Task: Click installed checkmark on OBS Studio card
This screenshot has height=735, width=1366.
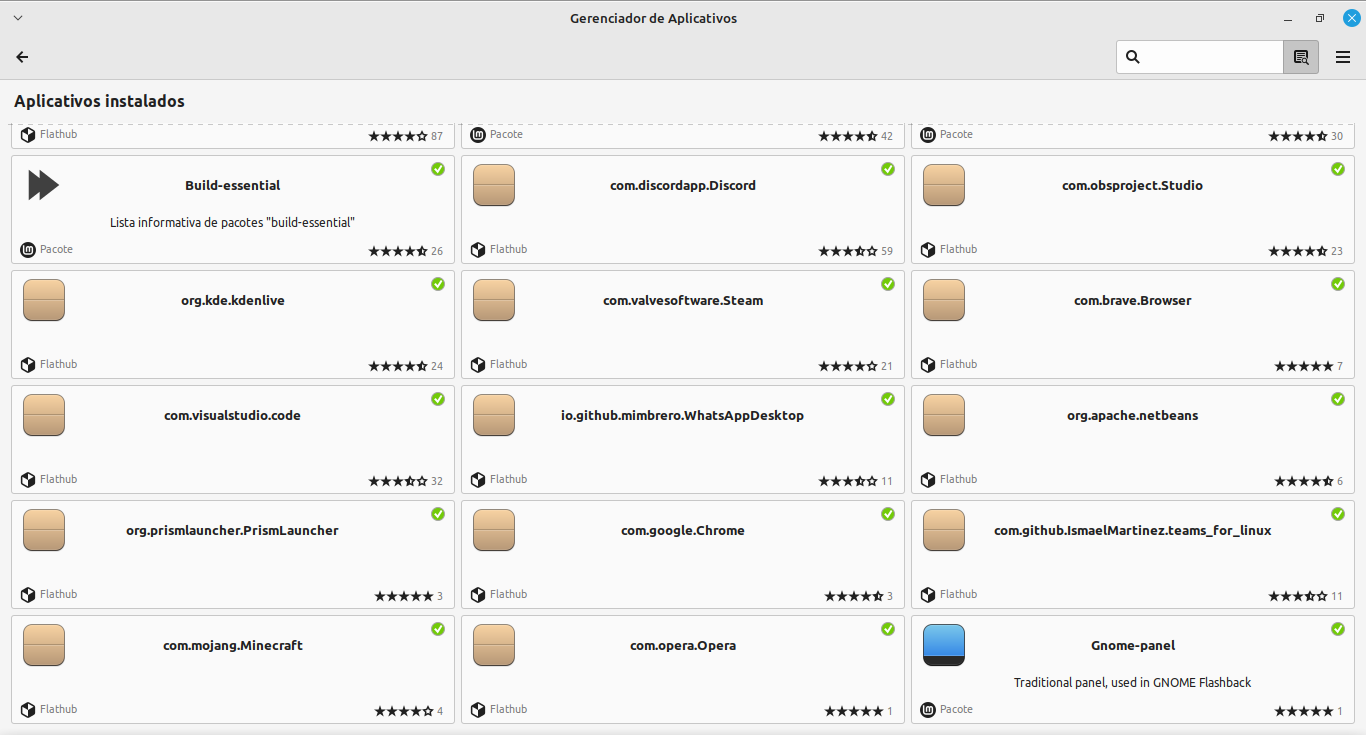Action: point(1338,169)
